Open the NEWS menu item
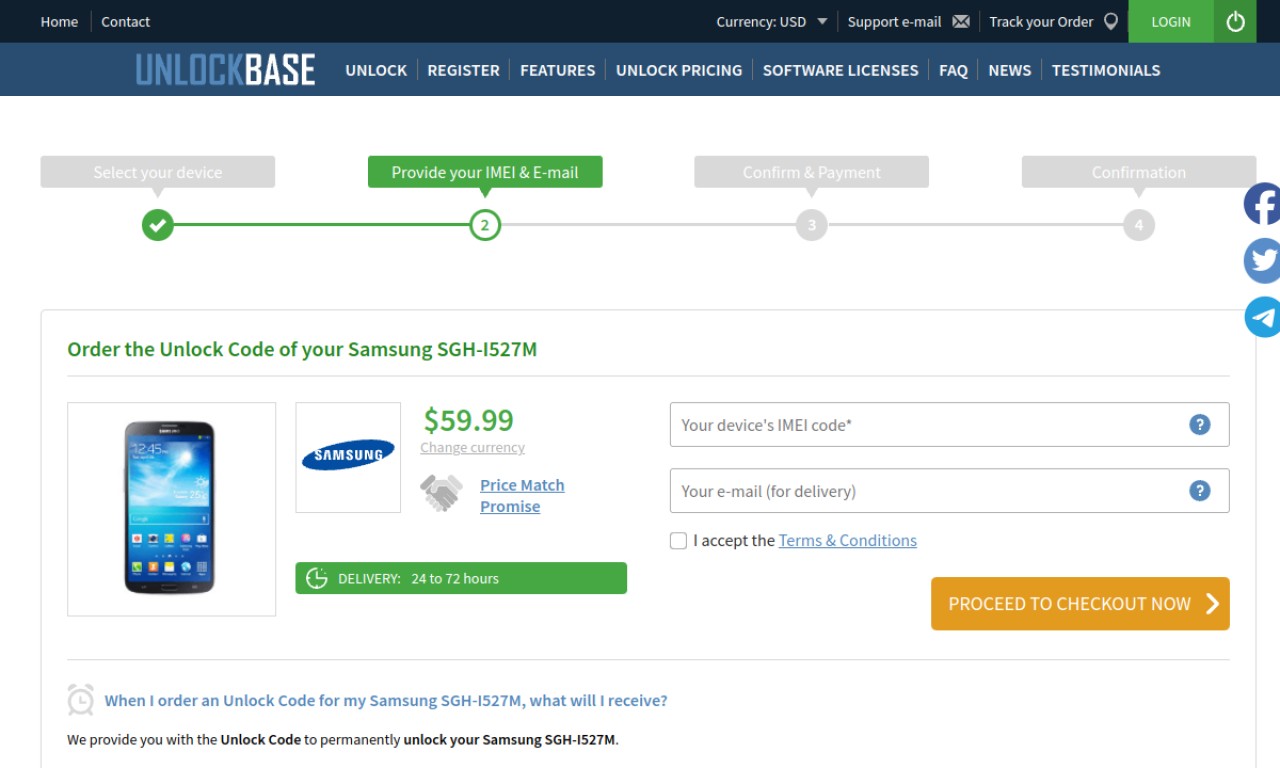This screenshot has height=768, width=1280. 1009,70
